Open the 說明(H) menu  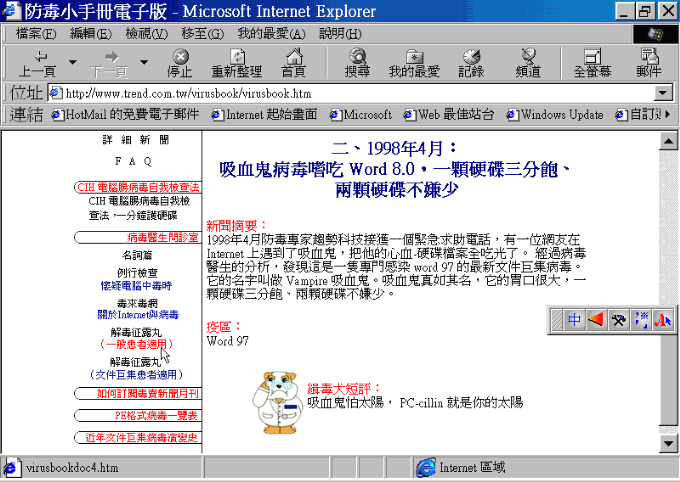pos(340,34)
